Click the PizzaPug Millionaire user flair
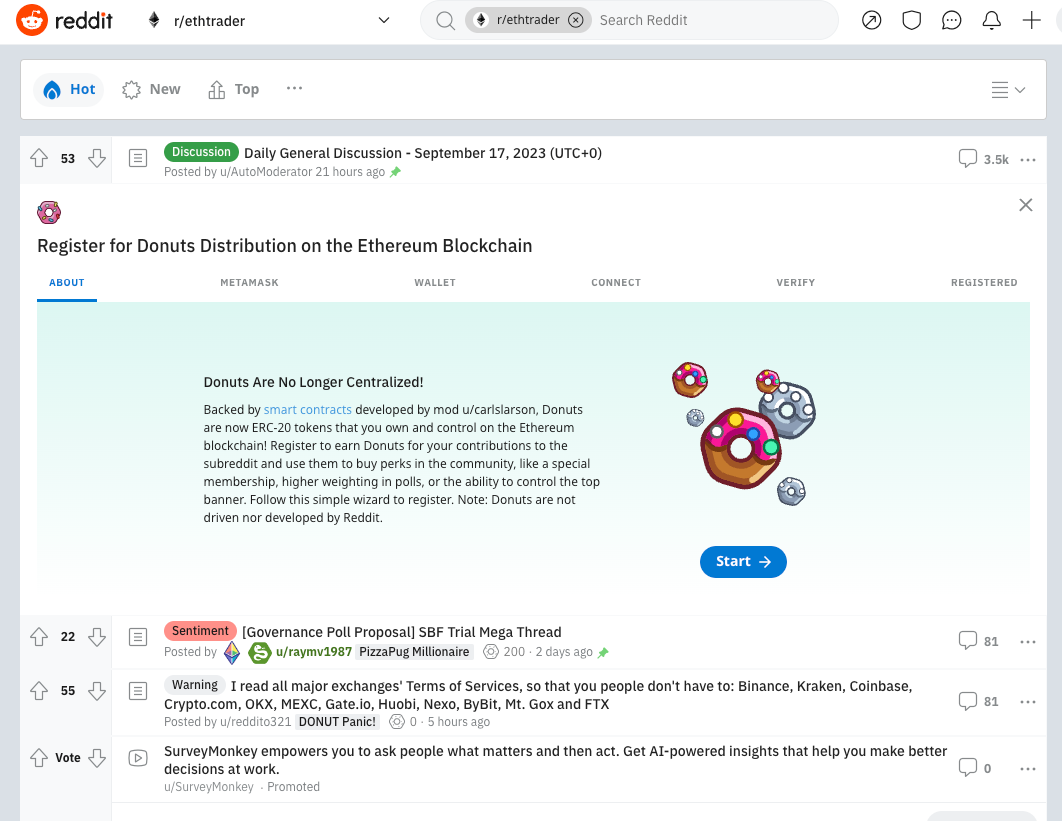This screenshot has height=821, width=1062. (x=414, y=652)
